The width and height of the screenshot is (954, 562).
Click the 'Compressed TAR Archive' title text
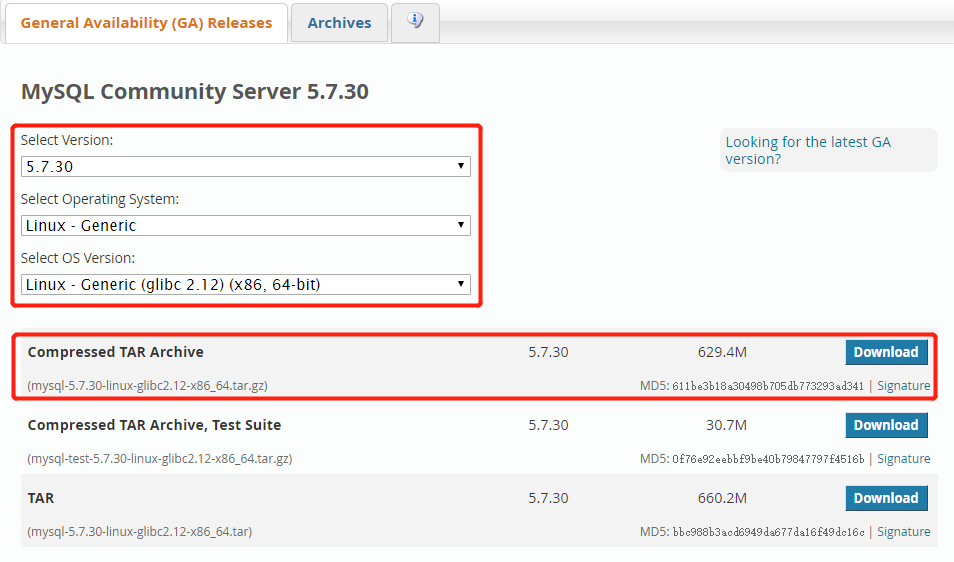pyautogui.click(x=116, y=352)
